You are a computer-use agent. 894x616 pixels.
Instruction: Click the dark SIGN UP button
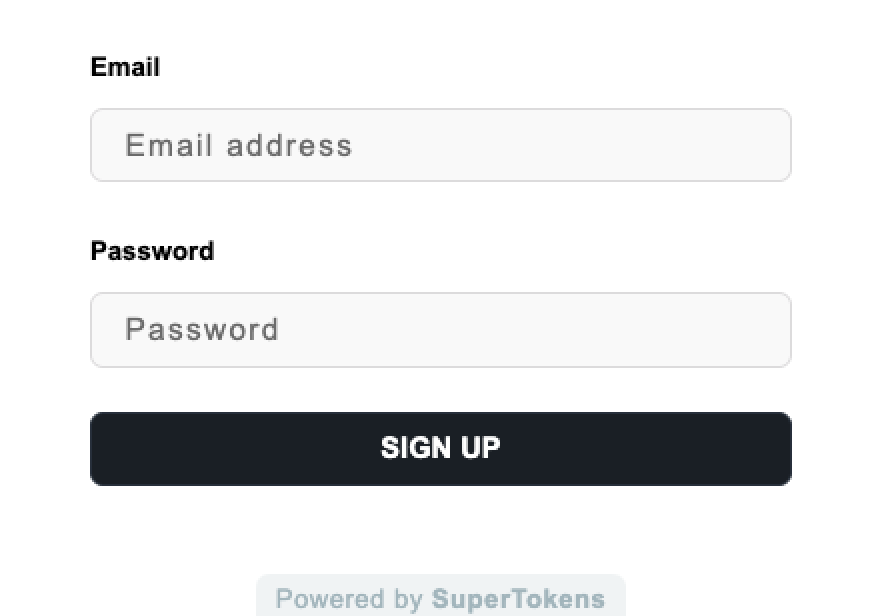[x=440, y=448]
